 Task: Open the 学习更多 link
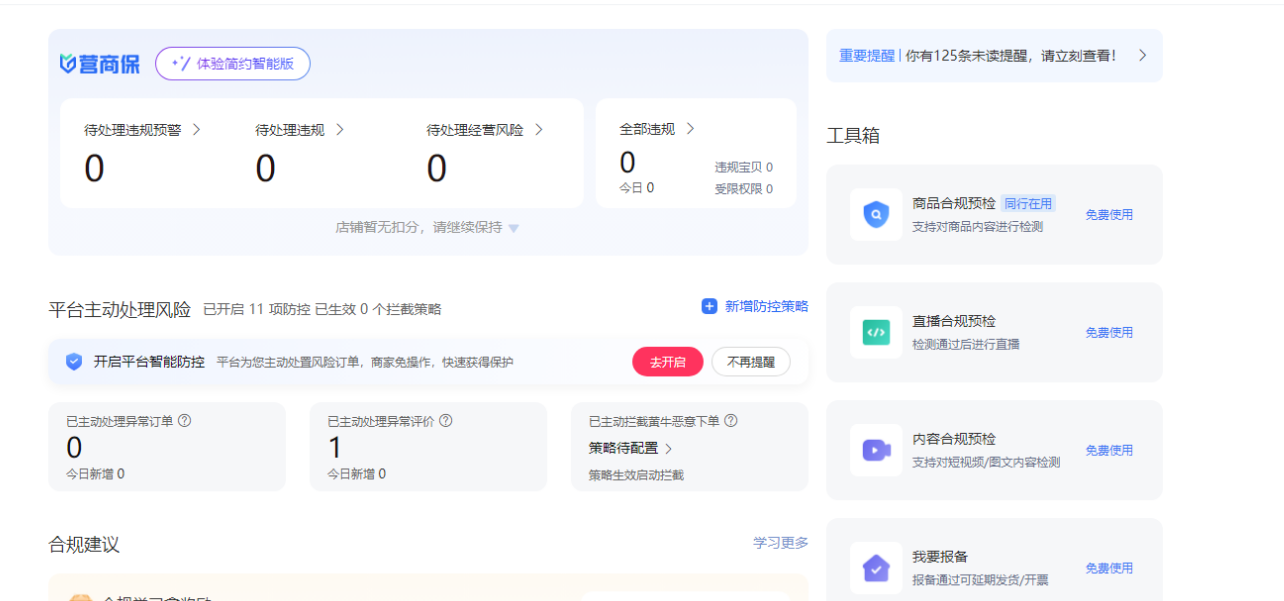tap(780, 543)
